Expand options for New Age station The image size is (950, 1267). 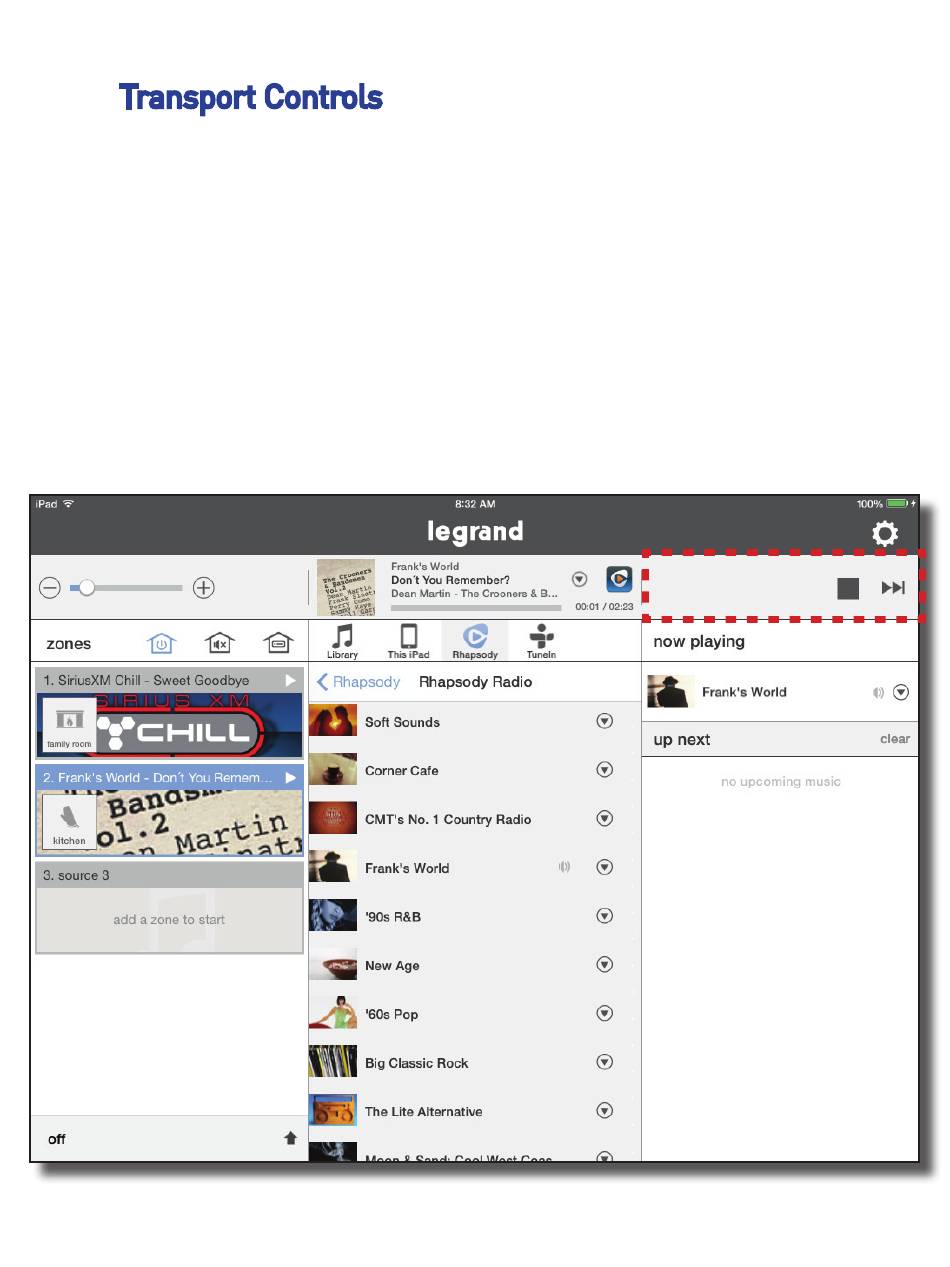604,965
